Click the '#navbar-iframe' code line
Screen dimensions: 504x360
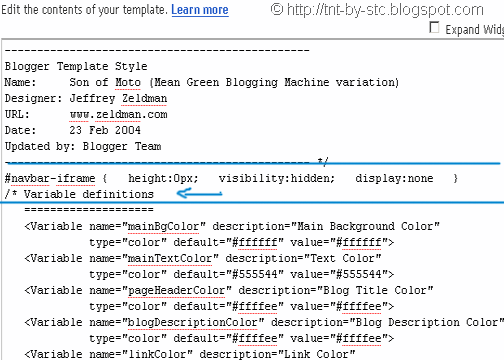(x=231, y=178)
